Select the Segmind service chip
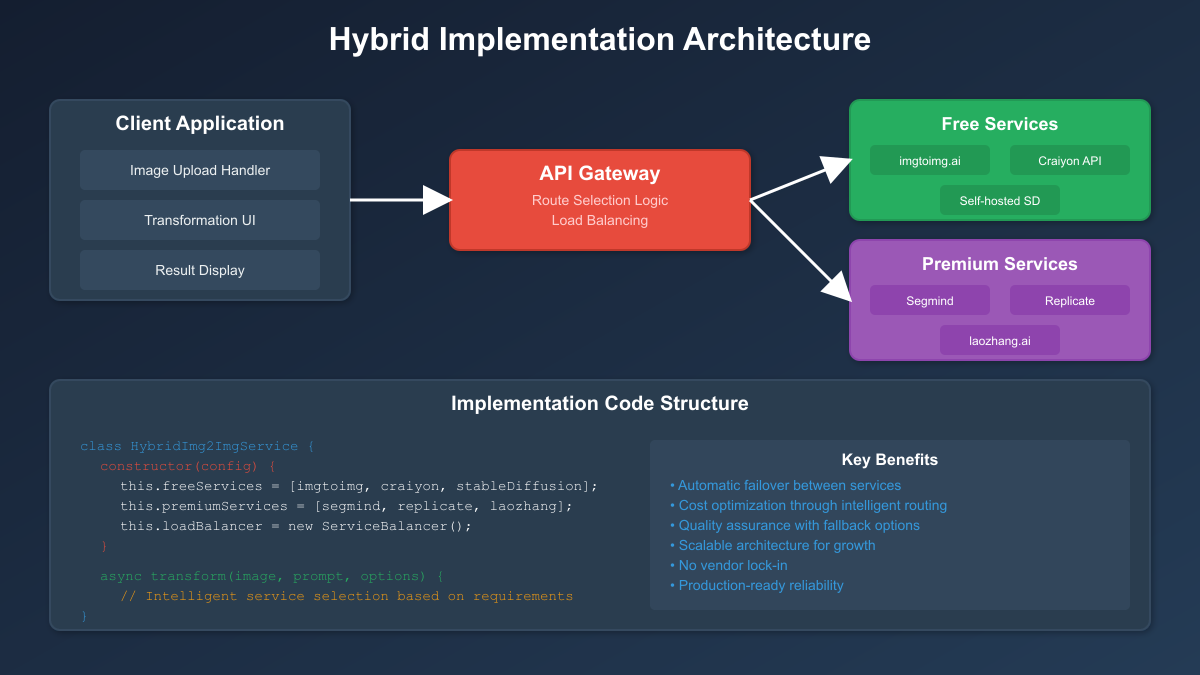Image resolution: width=1200 pixels, height=675 pixels. pyautogui.click(x=930, y=300)
